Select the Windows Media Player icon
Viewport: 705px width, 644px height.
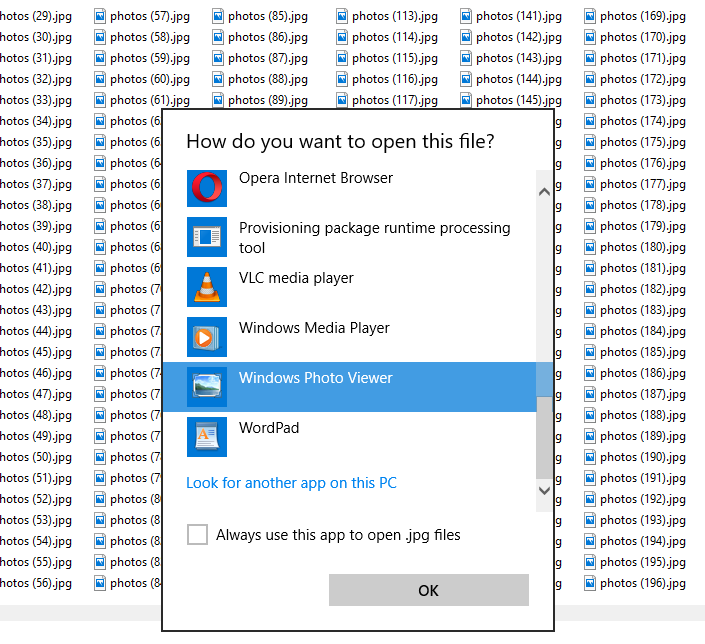(207, 337)
